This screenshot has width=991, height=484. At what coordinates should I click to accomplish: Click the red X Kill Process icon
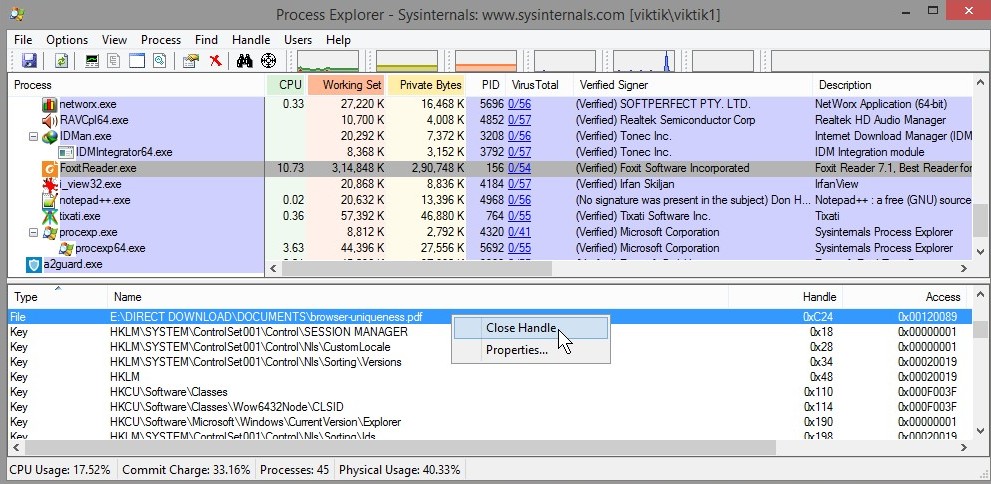tap(216, 61)
